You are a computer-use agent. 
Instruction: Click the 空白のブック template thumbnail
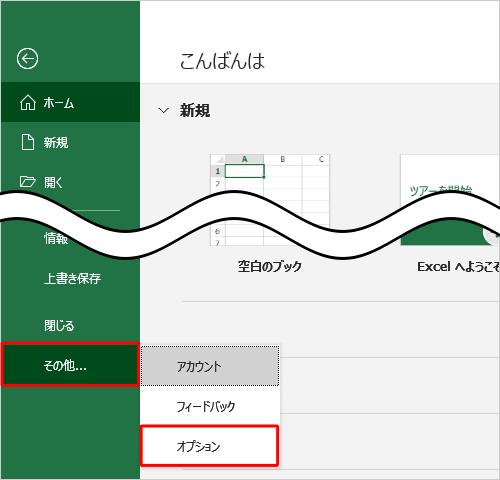click(270, 200)
